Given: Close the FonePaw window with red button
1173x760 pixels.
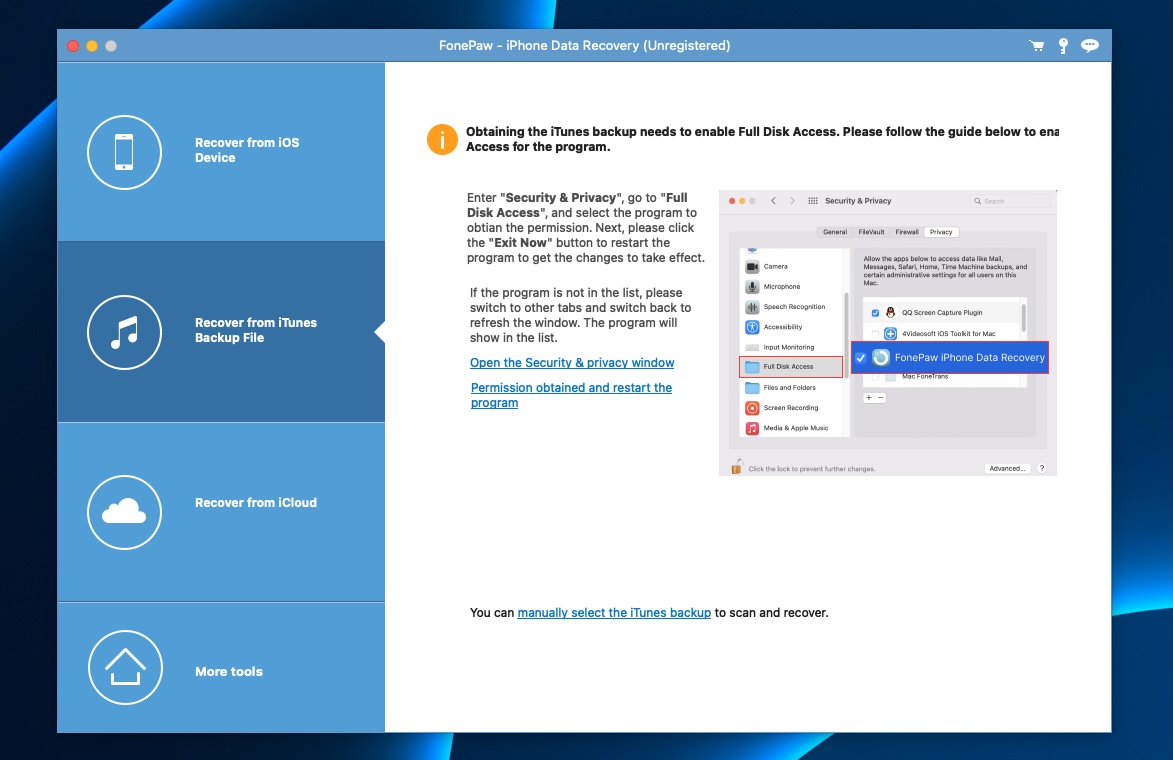Looking at the screenshot, I should [73, 46].
